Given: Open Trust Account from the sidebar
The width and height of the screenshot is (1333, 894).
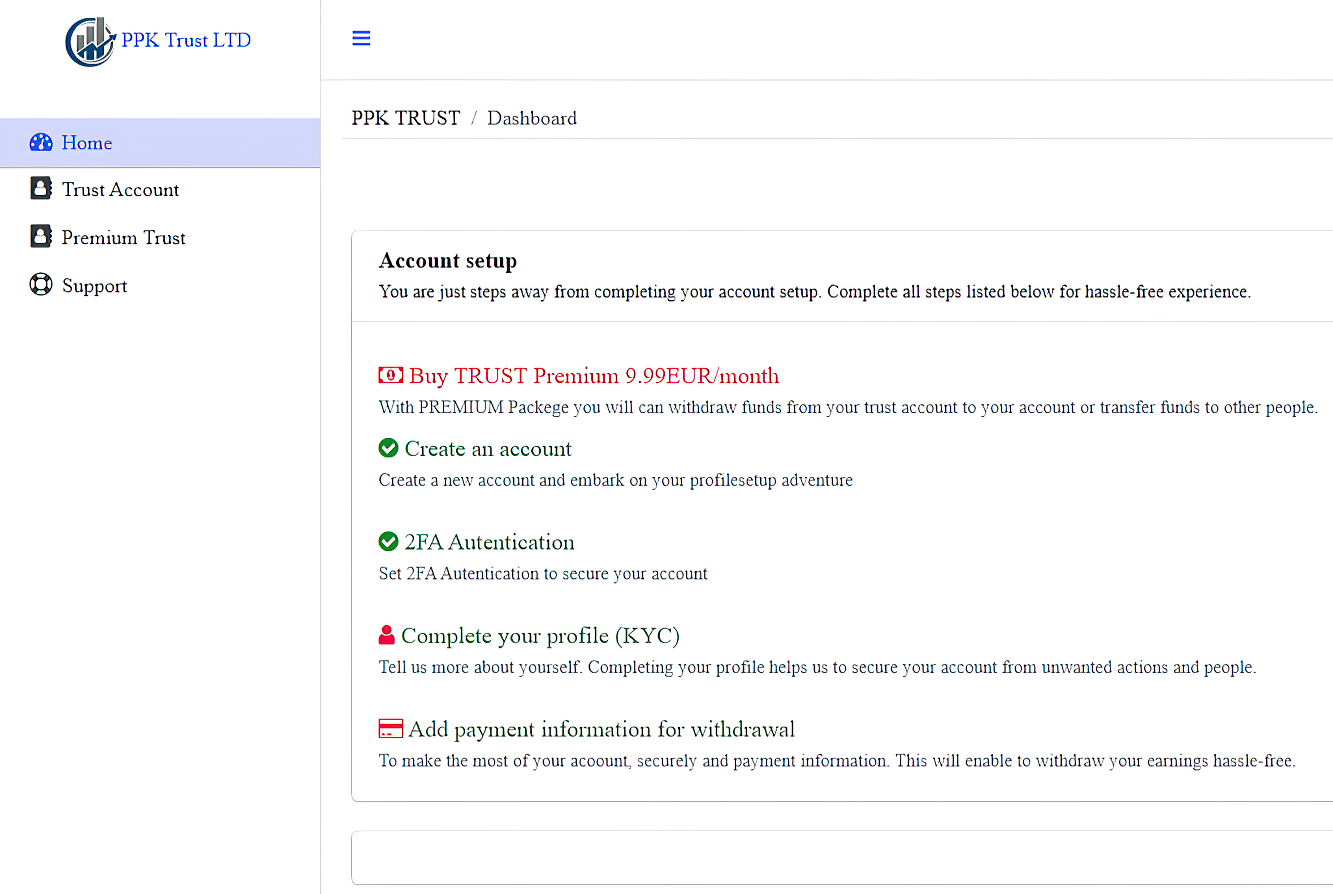Looking at the screenshot, I should click(120, 190).
